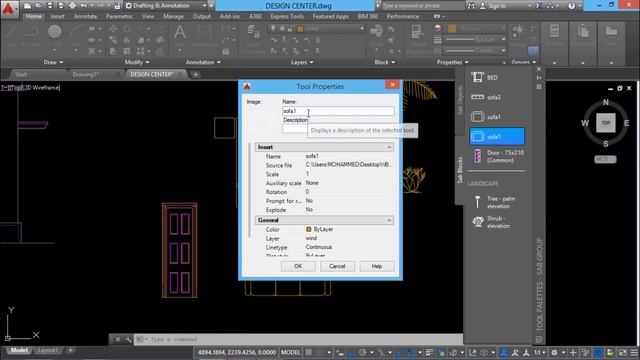Click the New drawing icon in quick access toolbar
Image resolution: width=640 pixels, height=360 pixels.
27,6
